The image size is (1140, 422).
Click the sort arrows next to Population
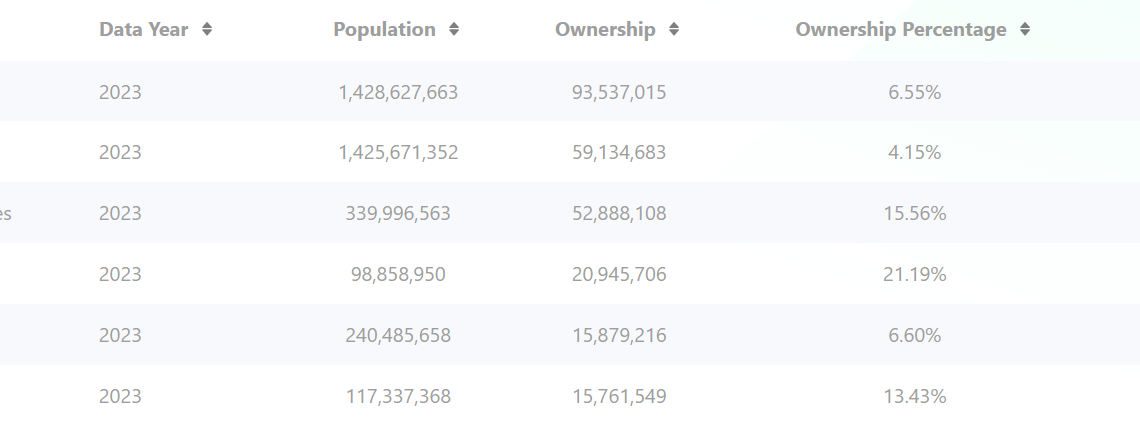454,30
